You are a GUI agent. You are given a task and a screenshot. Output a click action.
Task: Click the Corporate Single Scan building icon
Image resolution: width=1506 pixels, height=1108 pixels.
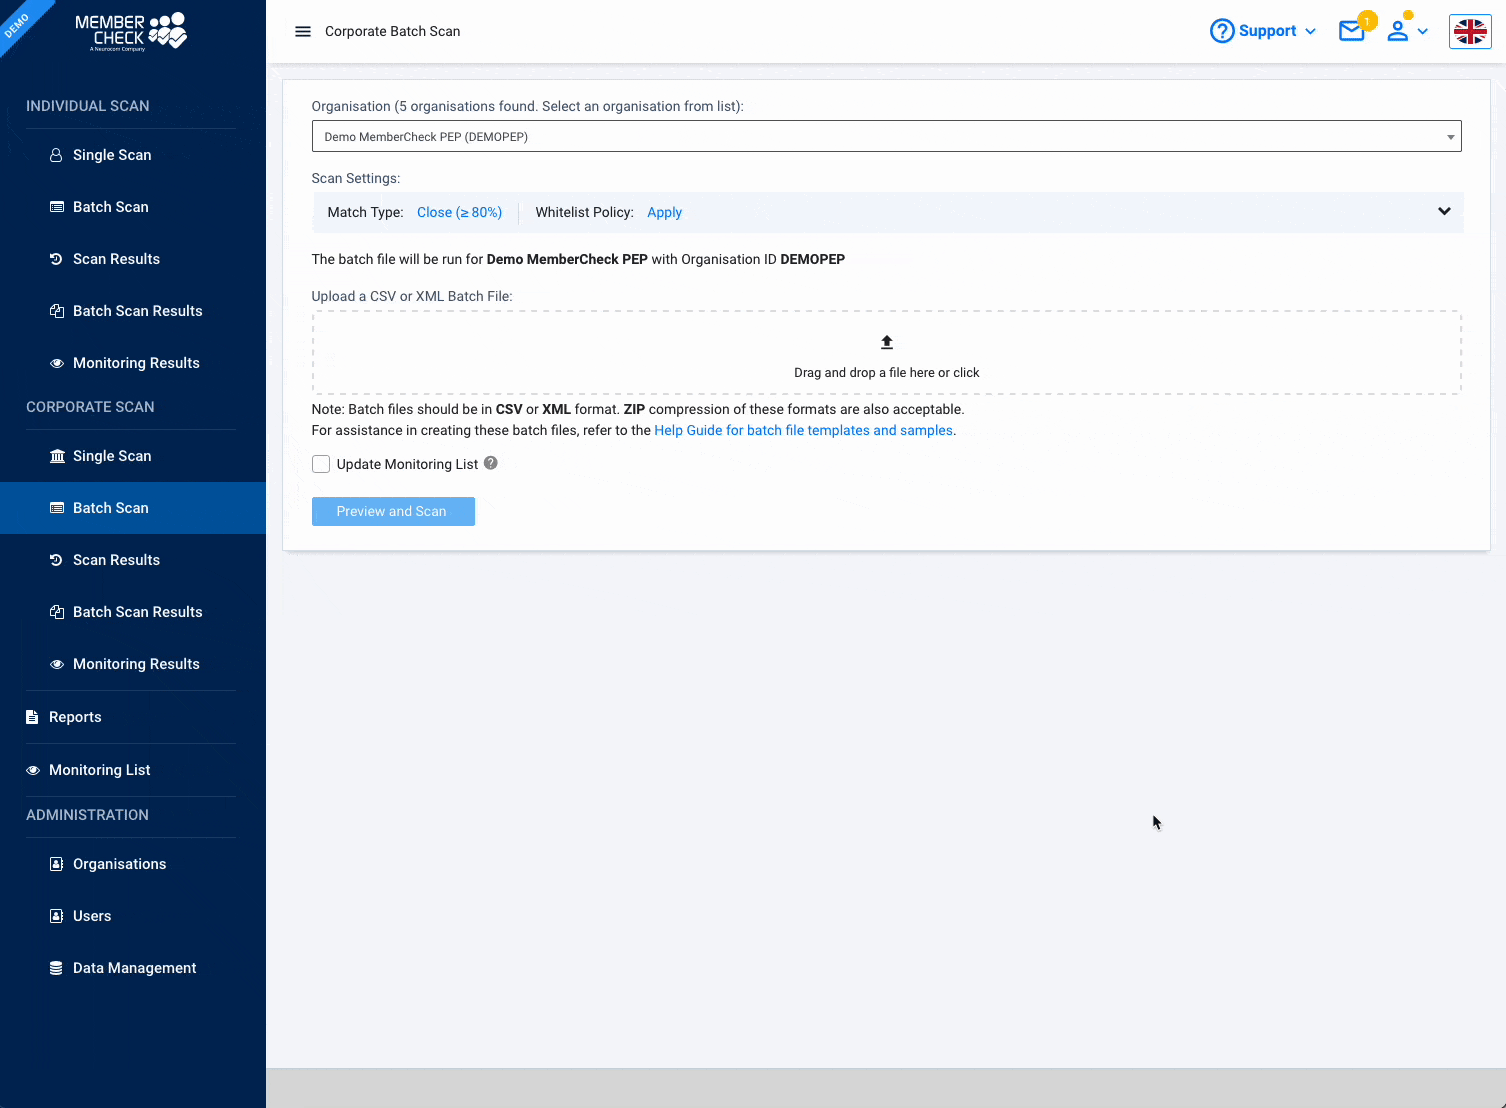click(57, 456)
